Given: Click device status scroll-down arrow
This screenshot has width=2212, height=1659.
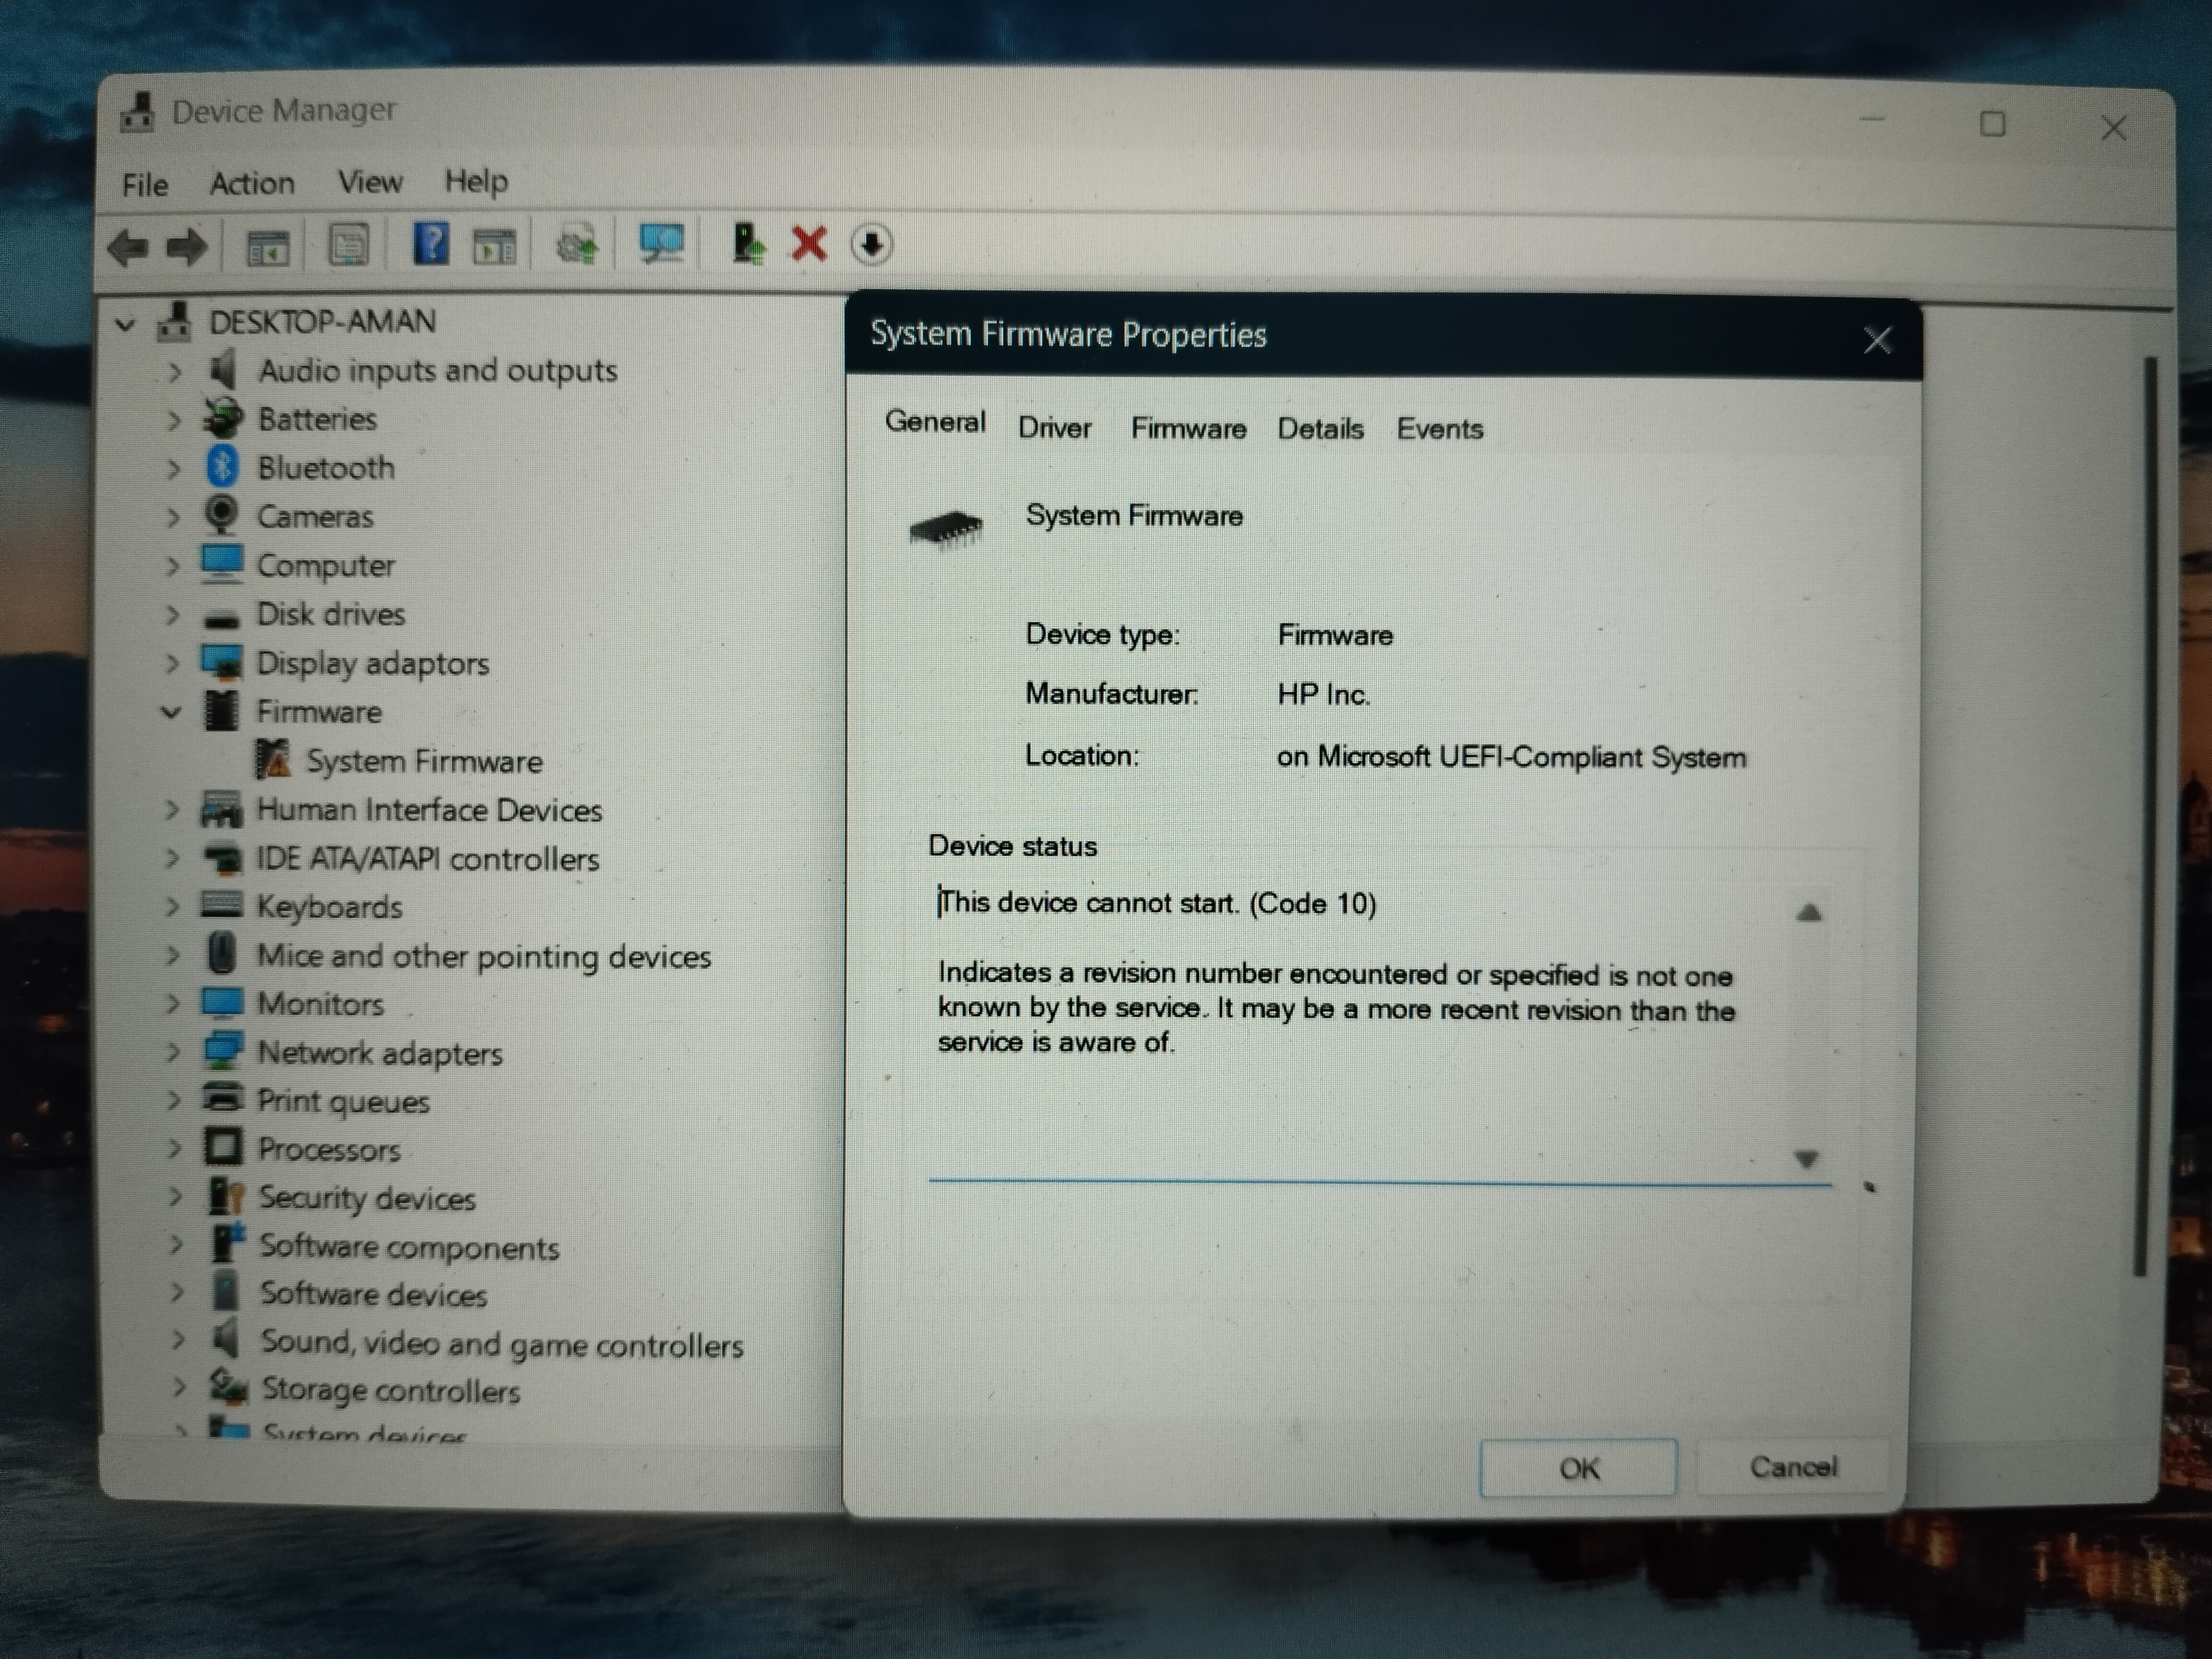Looking at the screenshot, I should coord(1805,1159).
